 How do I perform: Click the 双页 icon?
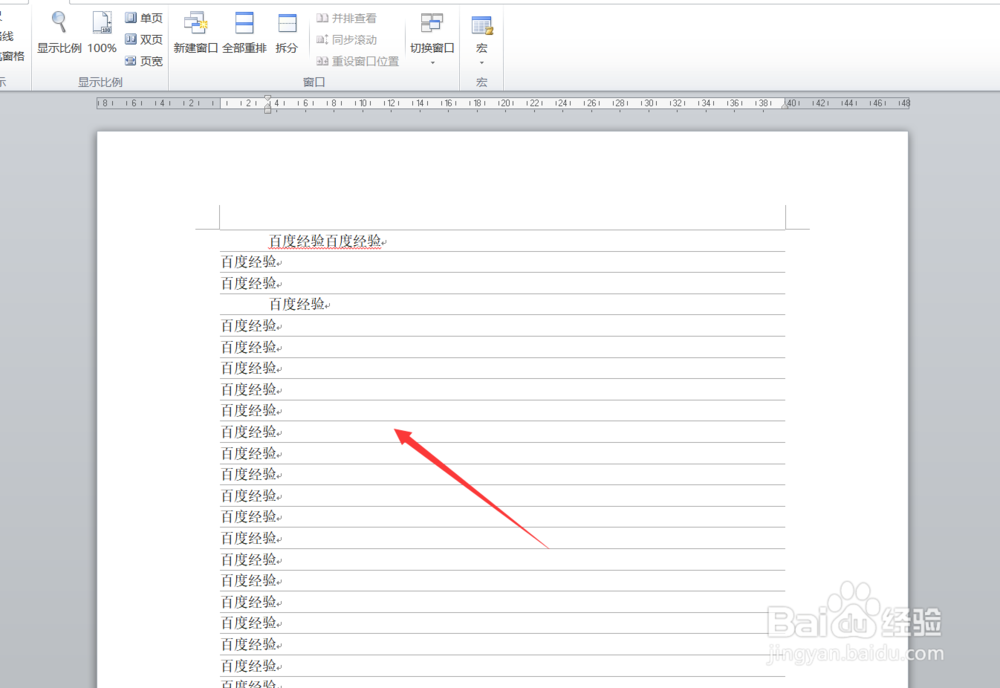pyautogui.click(x=131, y=40)
